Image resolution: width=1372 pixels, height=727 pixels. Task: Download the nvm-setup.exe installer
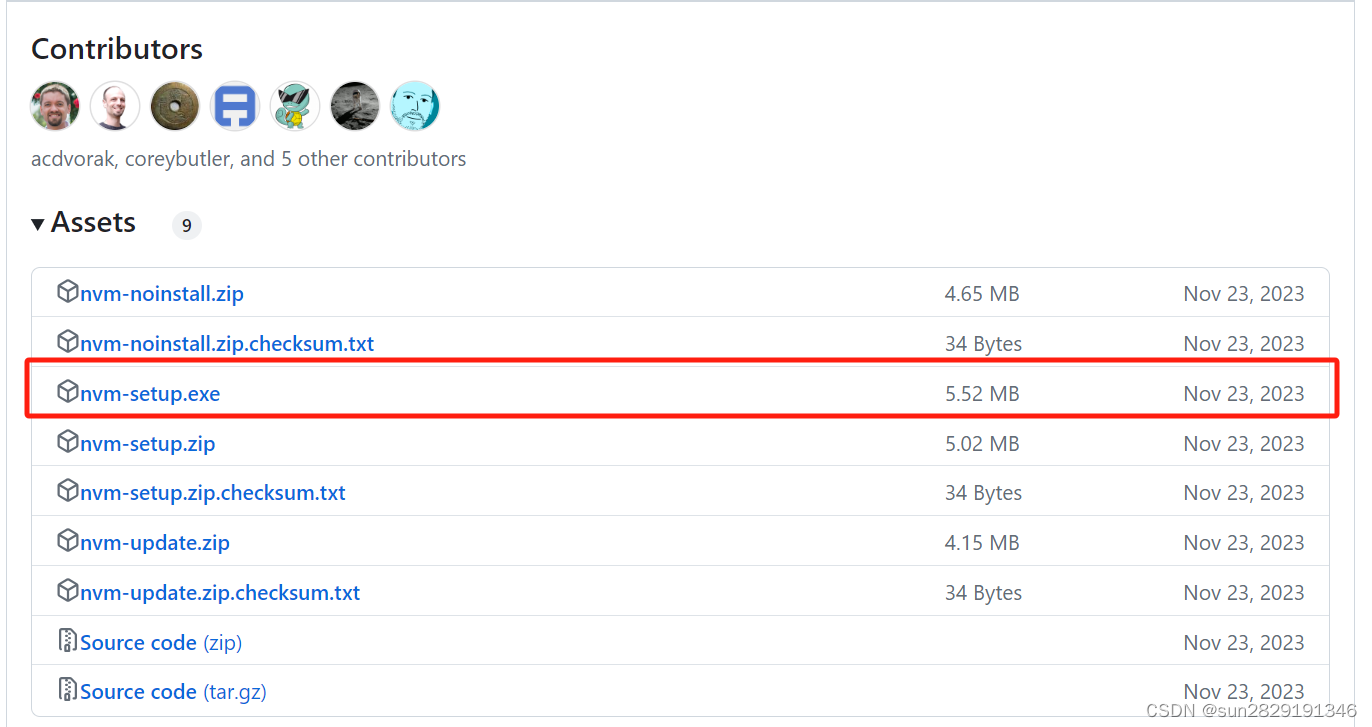(150, 394)
